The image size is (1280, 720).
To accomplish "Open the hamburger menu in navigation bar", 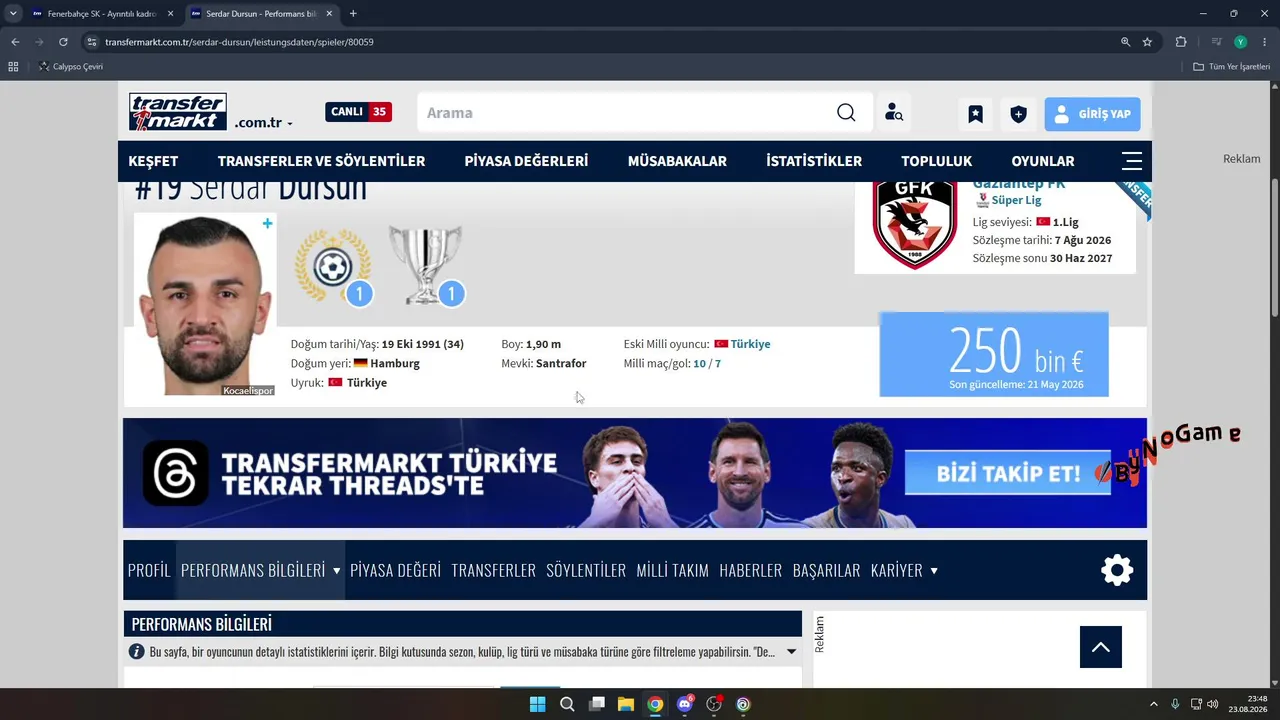I will point(1132,161).
